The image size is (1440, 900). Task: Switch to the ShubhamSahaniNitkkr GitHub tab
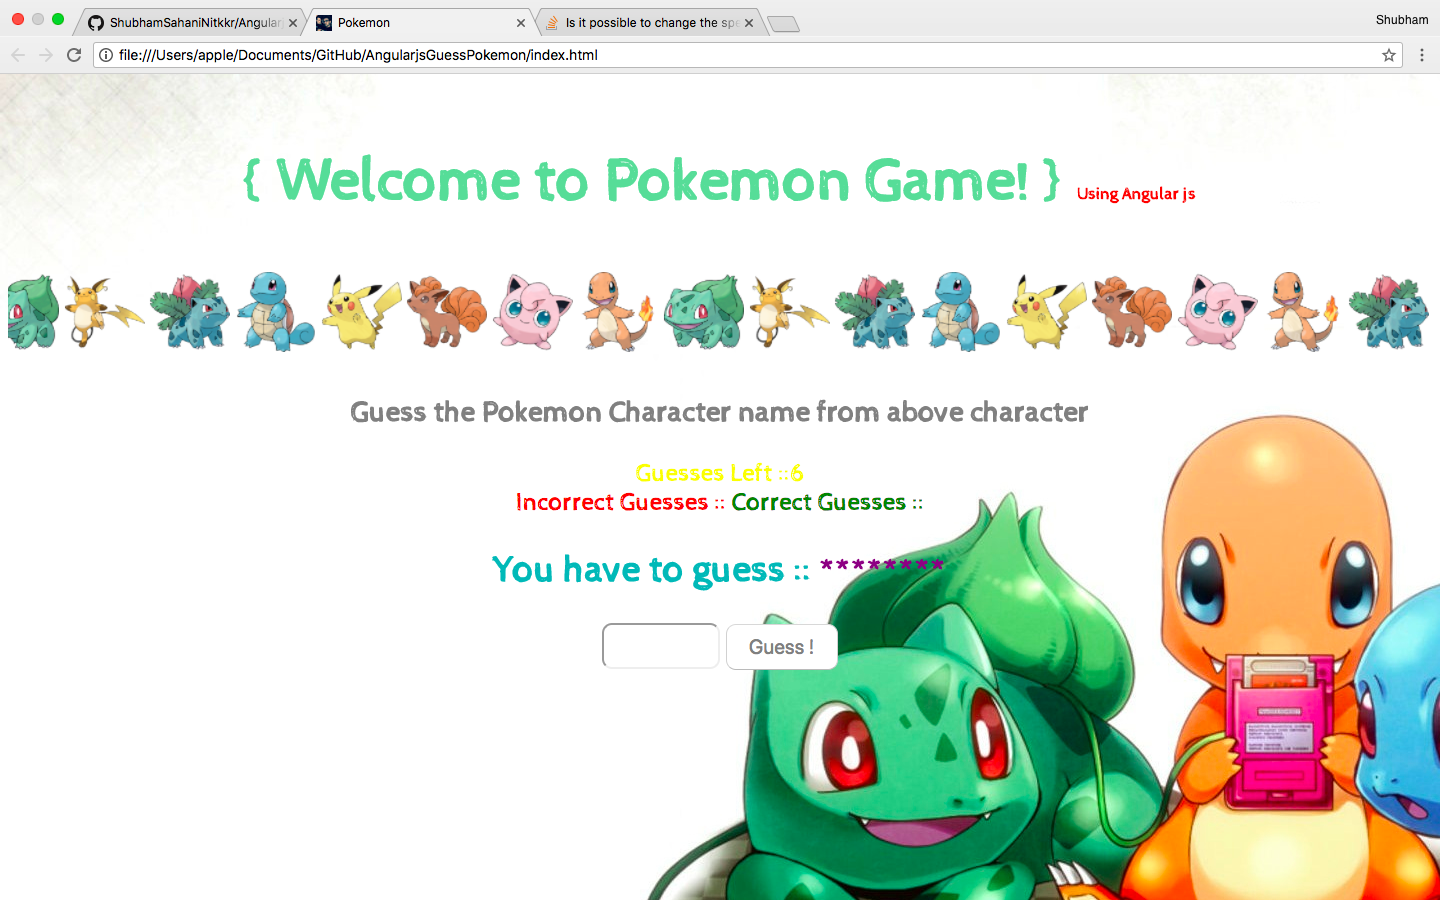point(190,22)
